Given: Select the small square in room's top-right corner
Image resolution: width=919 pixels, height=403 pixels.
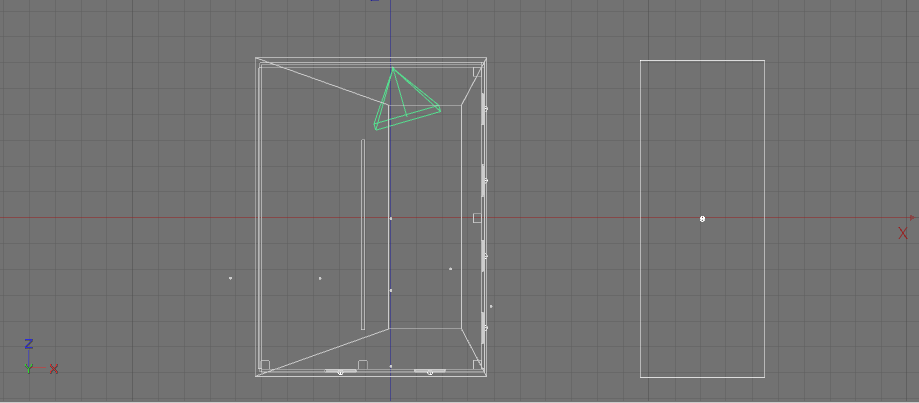Looking at the screenshot, I should click(477, 71).
